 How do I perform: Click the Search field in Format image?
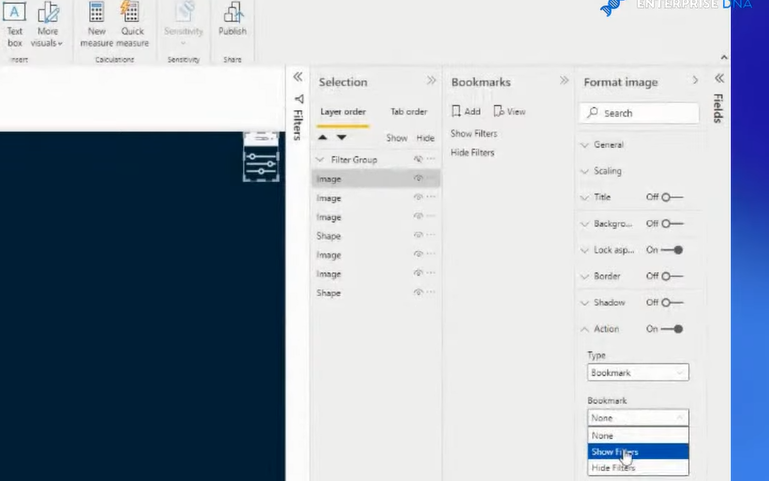[x=642, y=113]
